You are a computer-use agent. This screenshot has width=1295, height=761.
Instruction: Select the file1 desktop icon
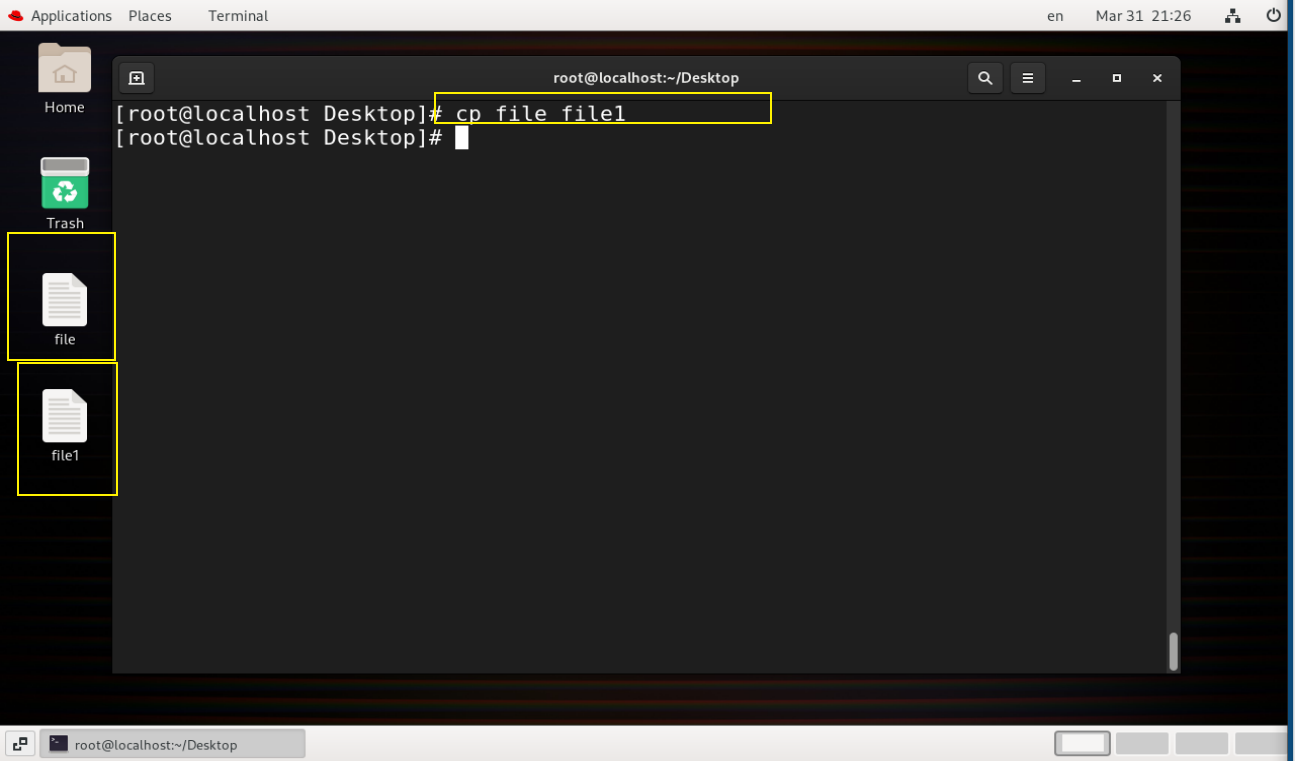[64, 426]
